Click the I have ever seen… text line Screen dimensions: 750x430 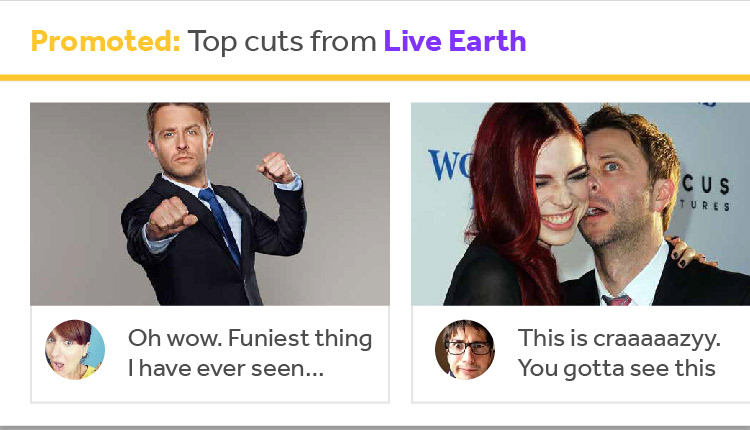coord(226,368)
